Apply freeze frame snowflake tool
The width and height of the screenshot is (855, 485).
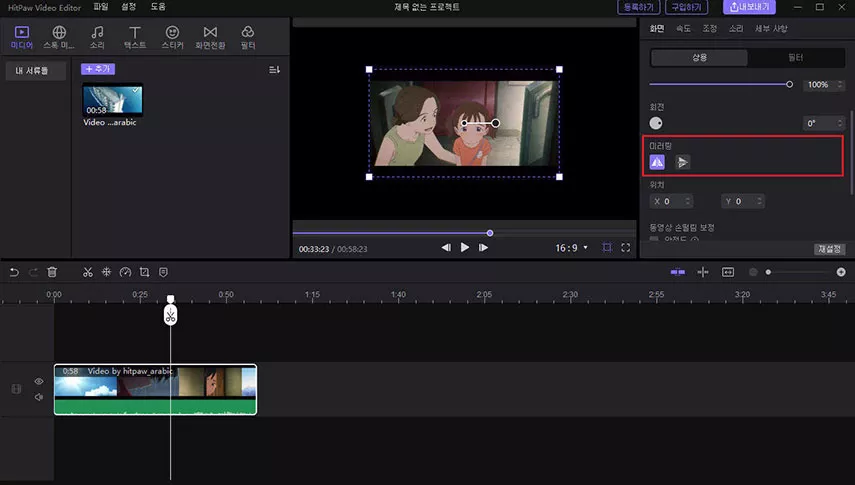point(106,272)
